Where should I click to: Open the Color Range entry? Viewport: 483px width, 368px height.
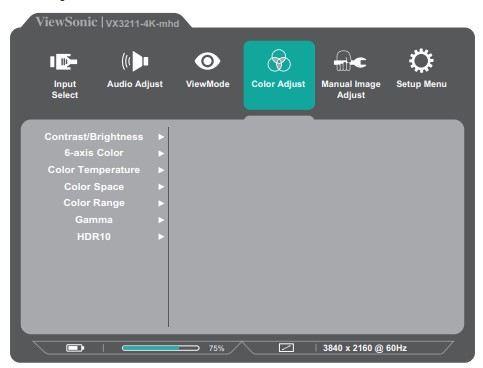(94, 203)
